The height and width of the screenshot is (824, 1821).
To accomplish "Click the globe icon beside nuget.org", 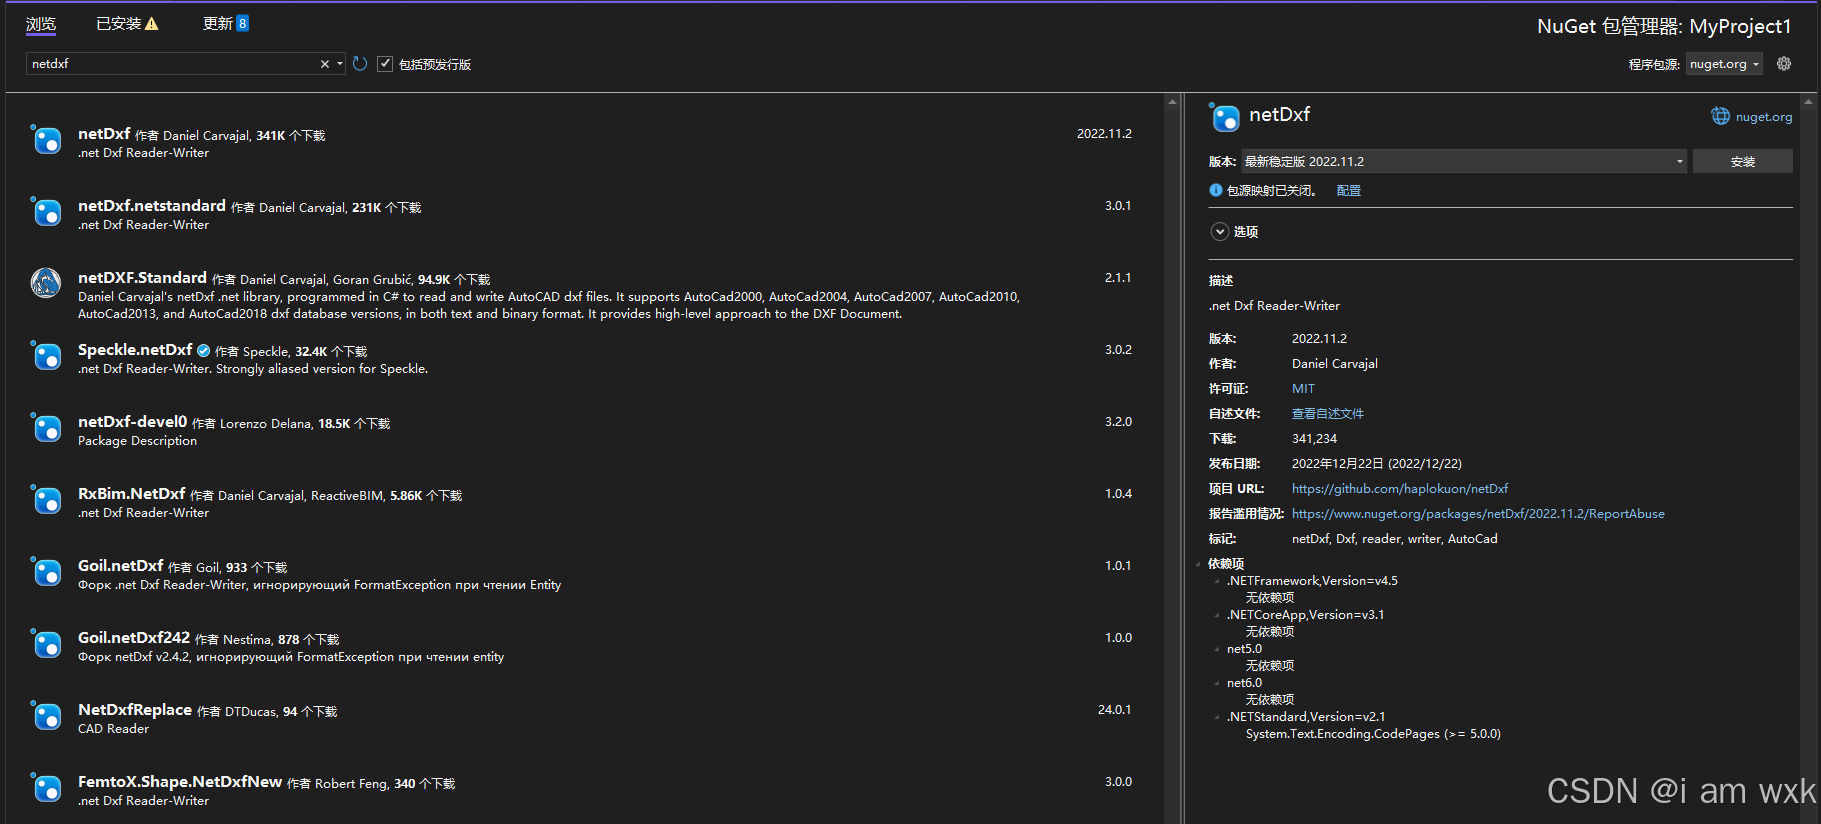I will pyautogui.click(x=1720, y=116).
